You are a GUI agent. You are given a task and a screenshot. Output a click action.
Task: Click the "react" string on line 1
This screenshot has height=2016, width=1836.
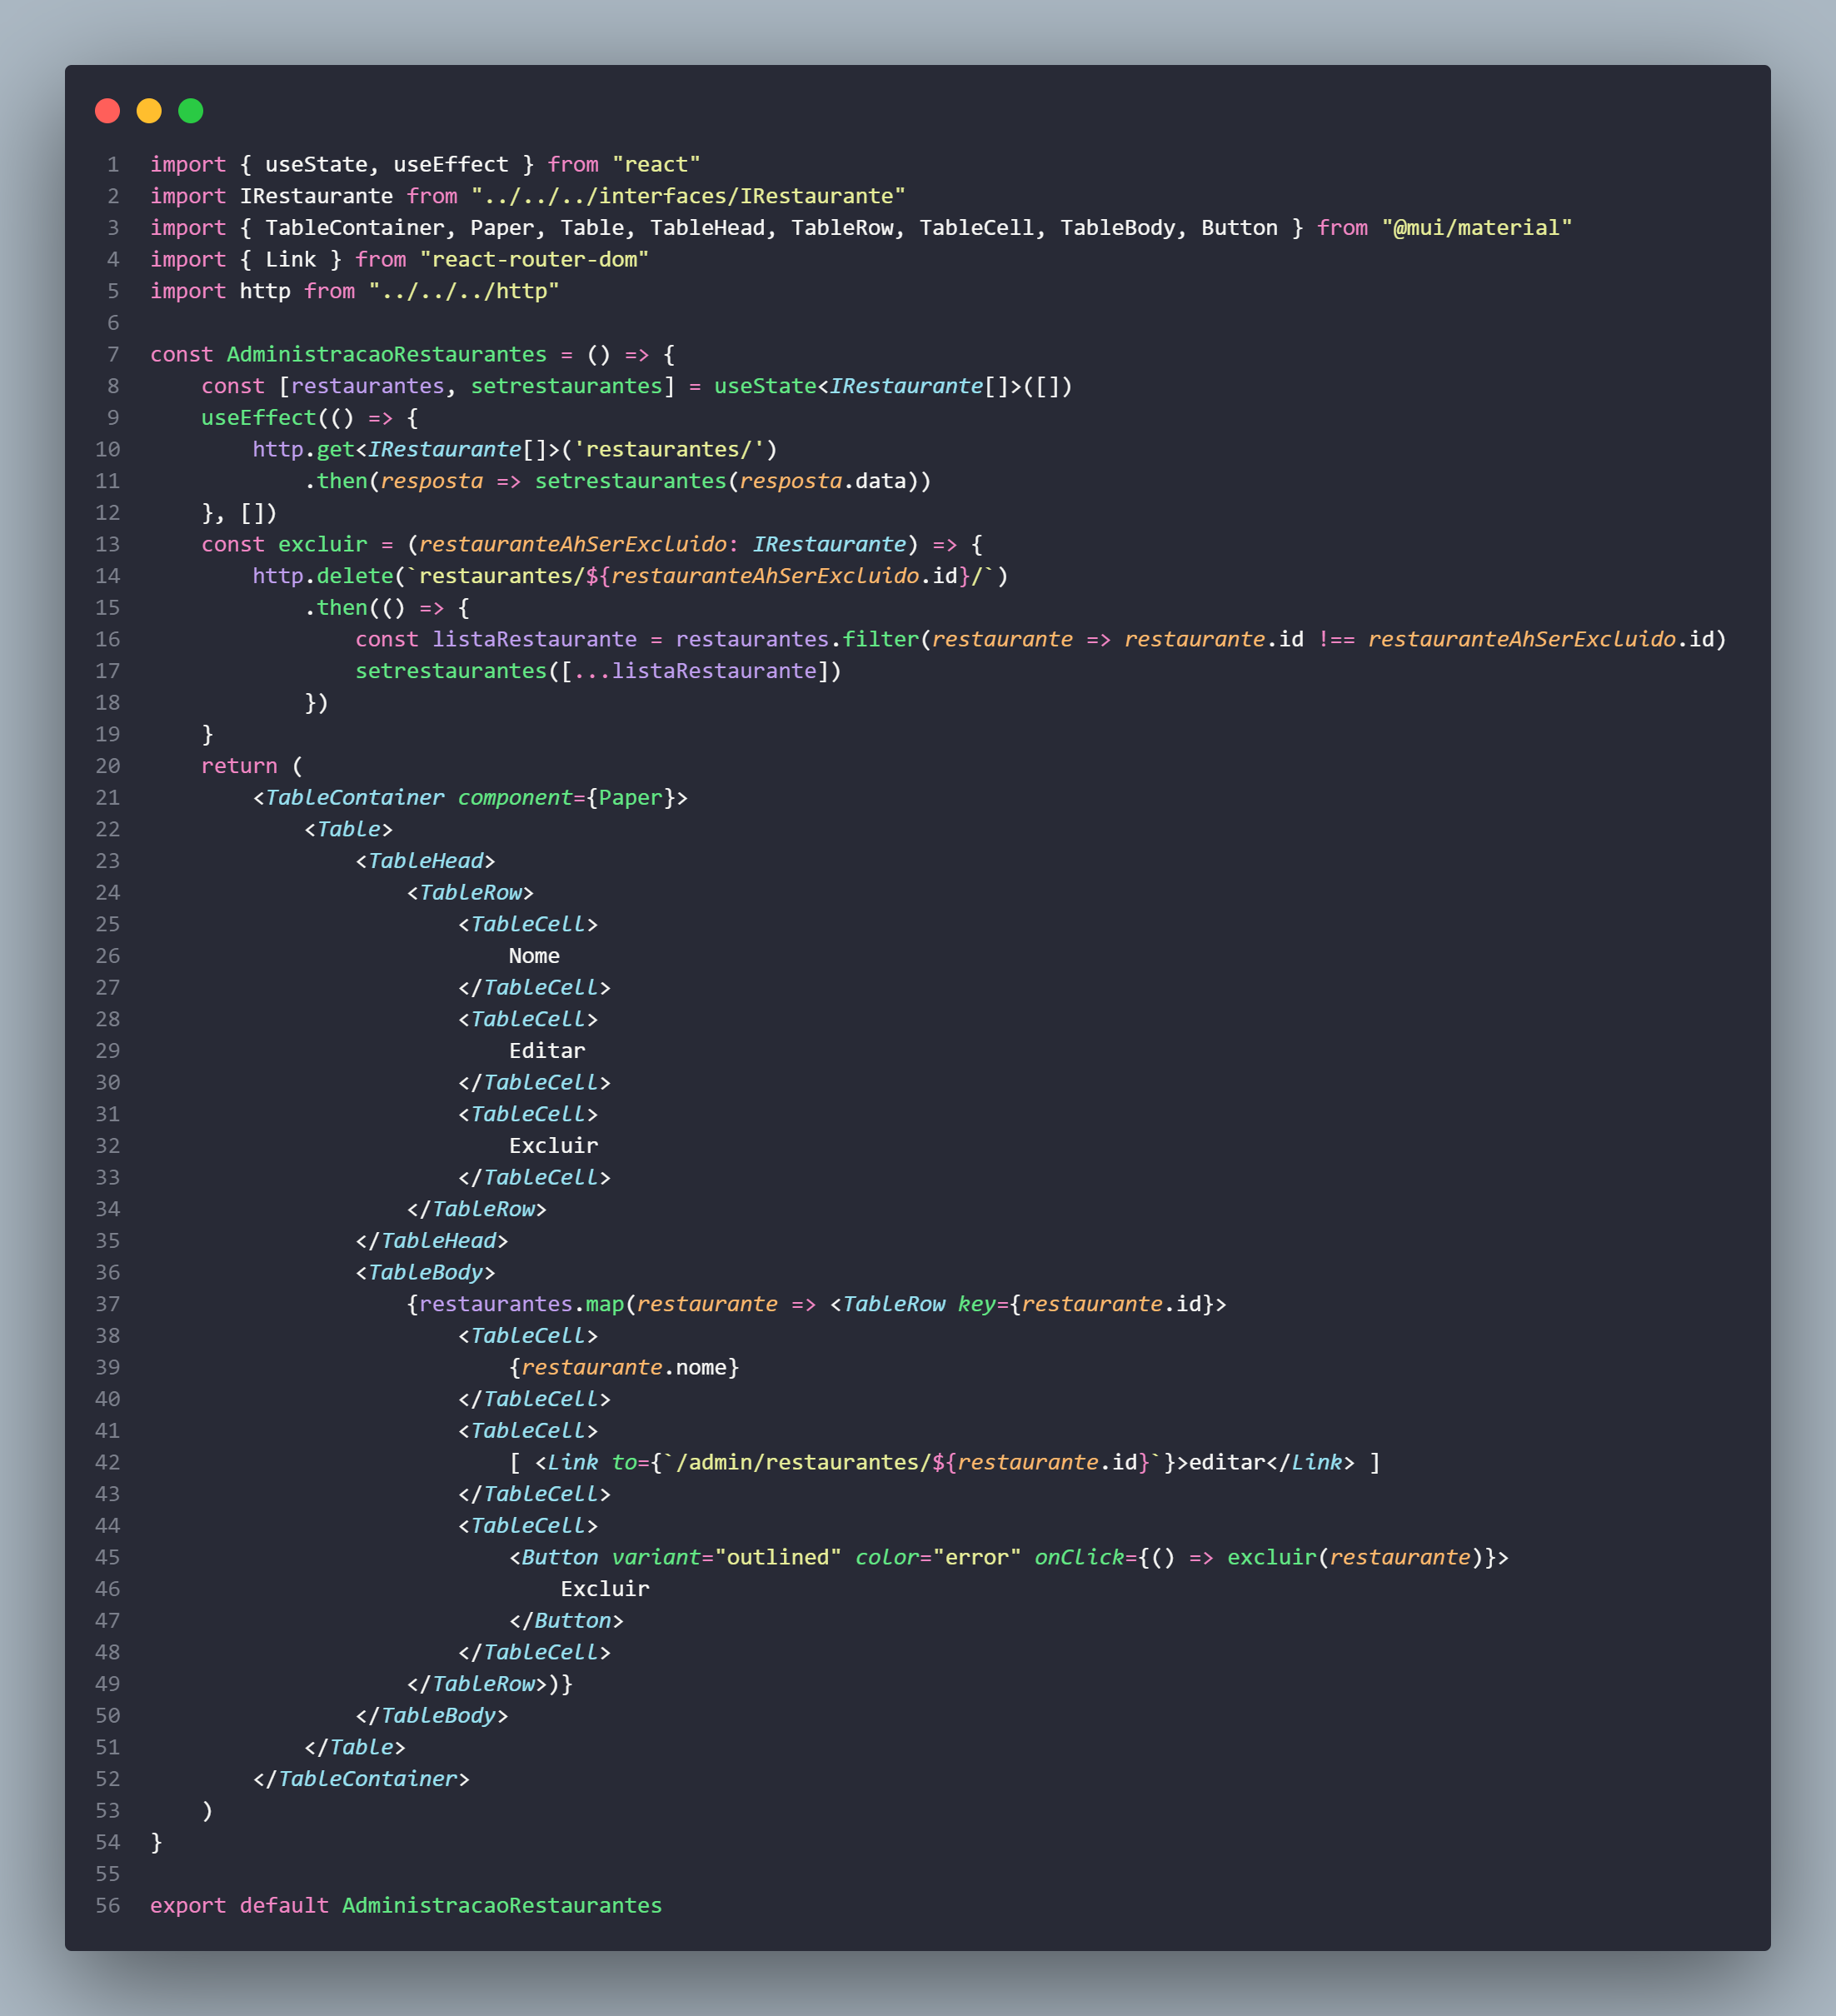click(656, 164)
